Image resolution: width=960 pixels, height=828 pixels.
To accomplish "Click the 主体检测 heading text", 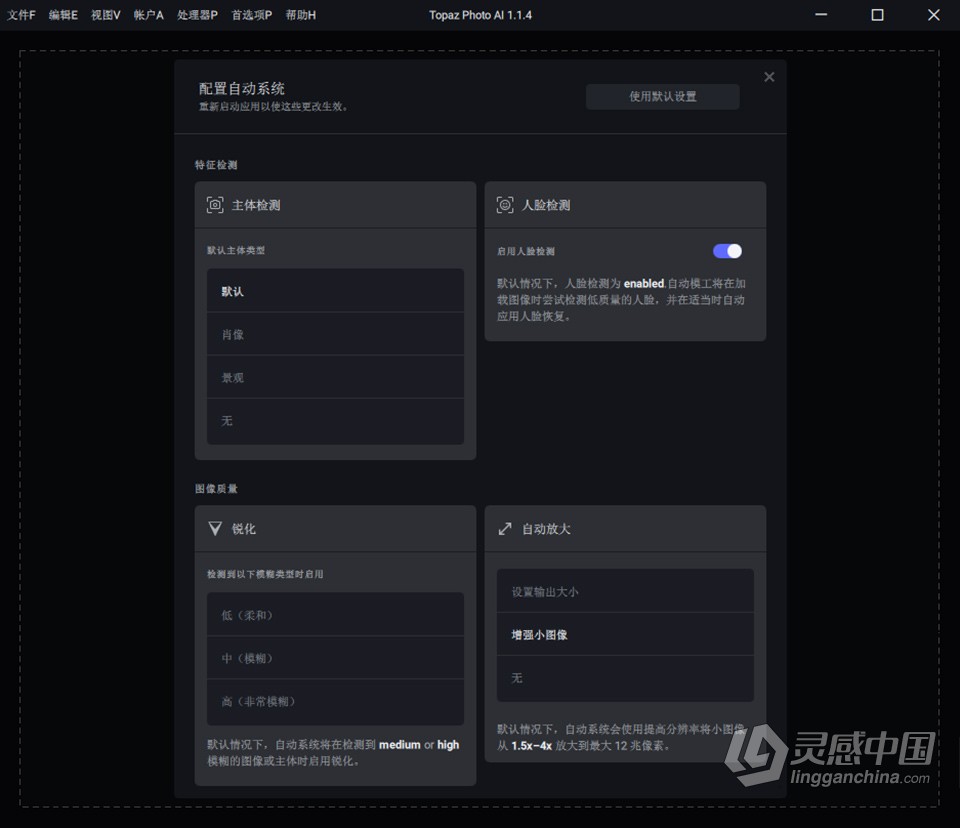I will (x=256, y=205).
